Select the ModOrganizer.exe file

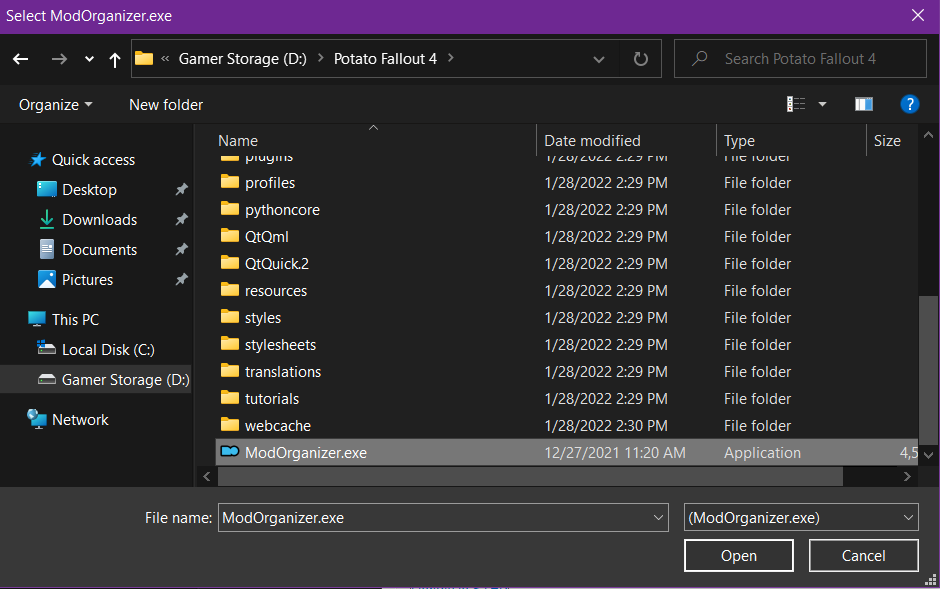pyautogui.click(x=566, y=452)
